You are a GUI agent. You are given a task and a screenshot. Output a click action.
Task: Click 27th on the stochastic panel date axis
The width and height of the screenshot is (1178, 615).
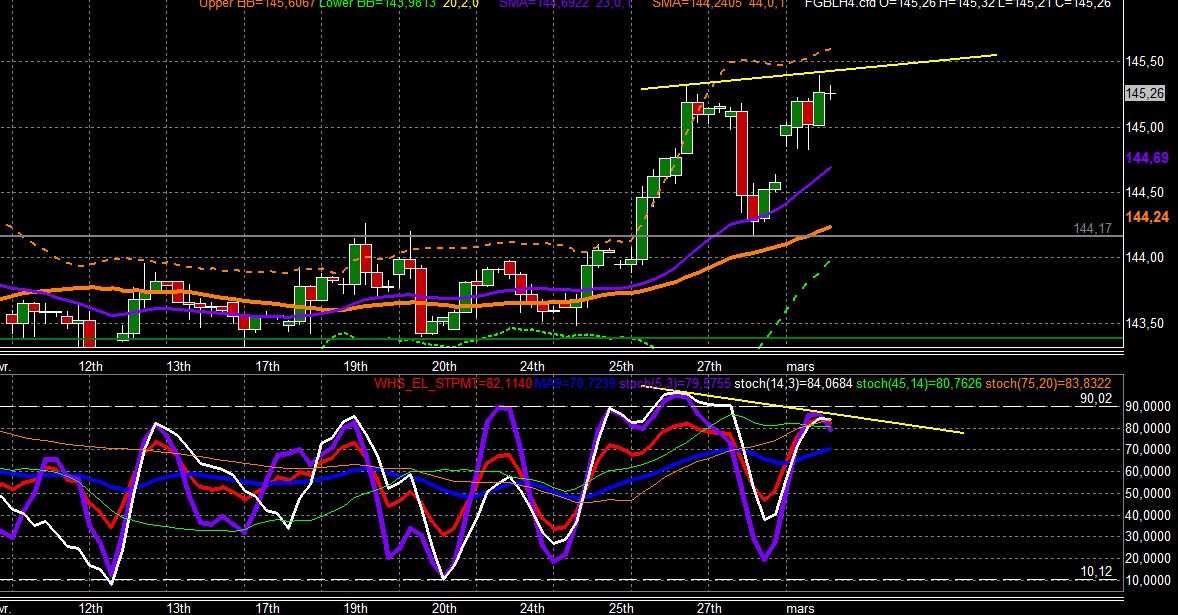point(708,608)
